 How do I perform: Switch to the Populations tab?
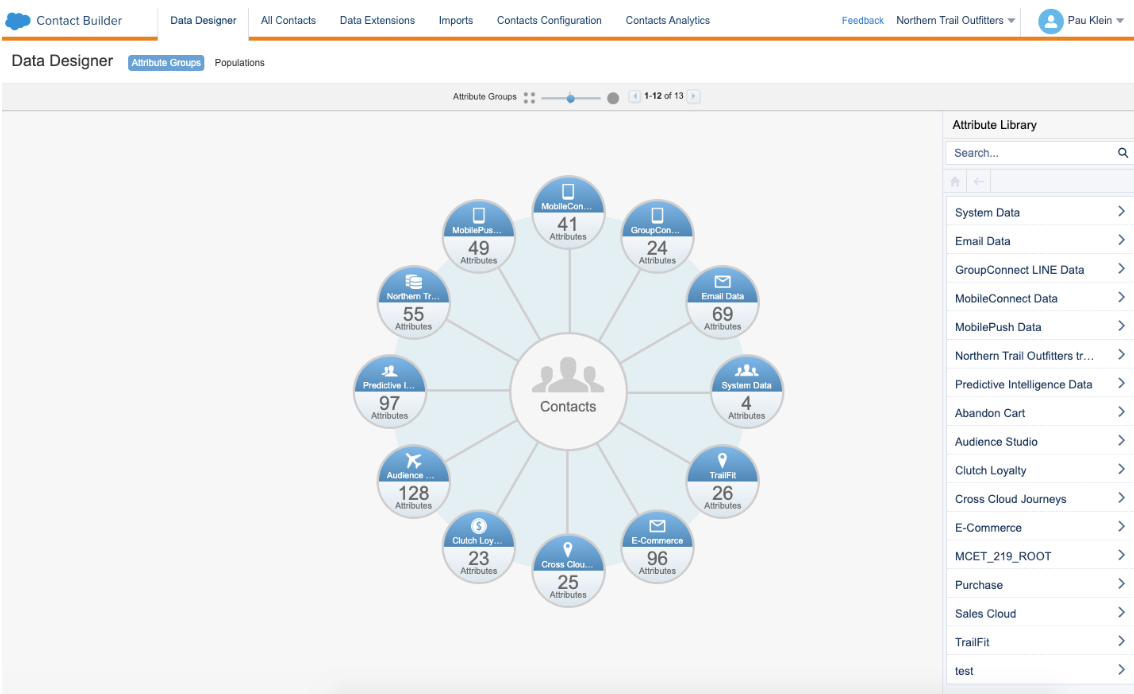click(x=239, y=62)
